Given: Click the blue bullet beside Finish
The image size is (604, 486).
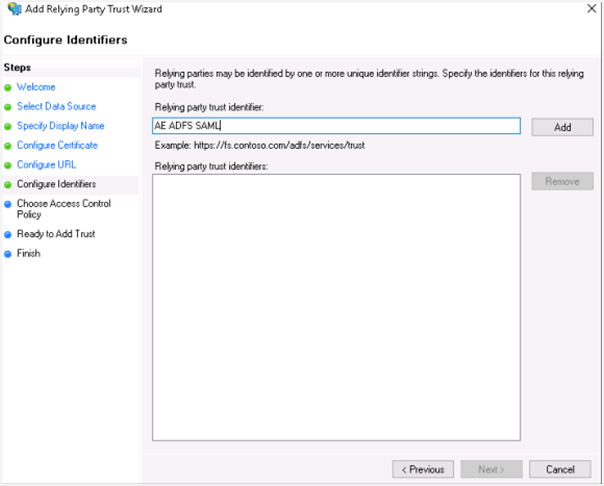Looking at the screenshot, I should coord(8,254).
